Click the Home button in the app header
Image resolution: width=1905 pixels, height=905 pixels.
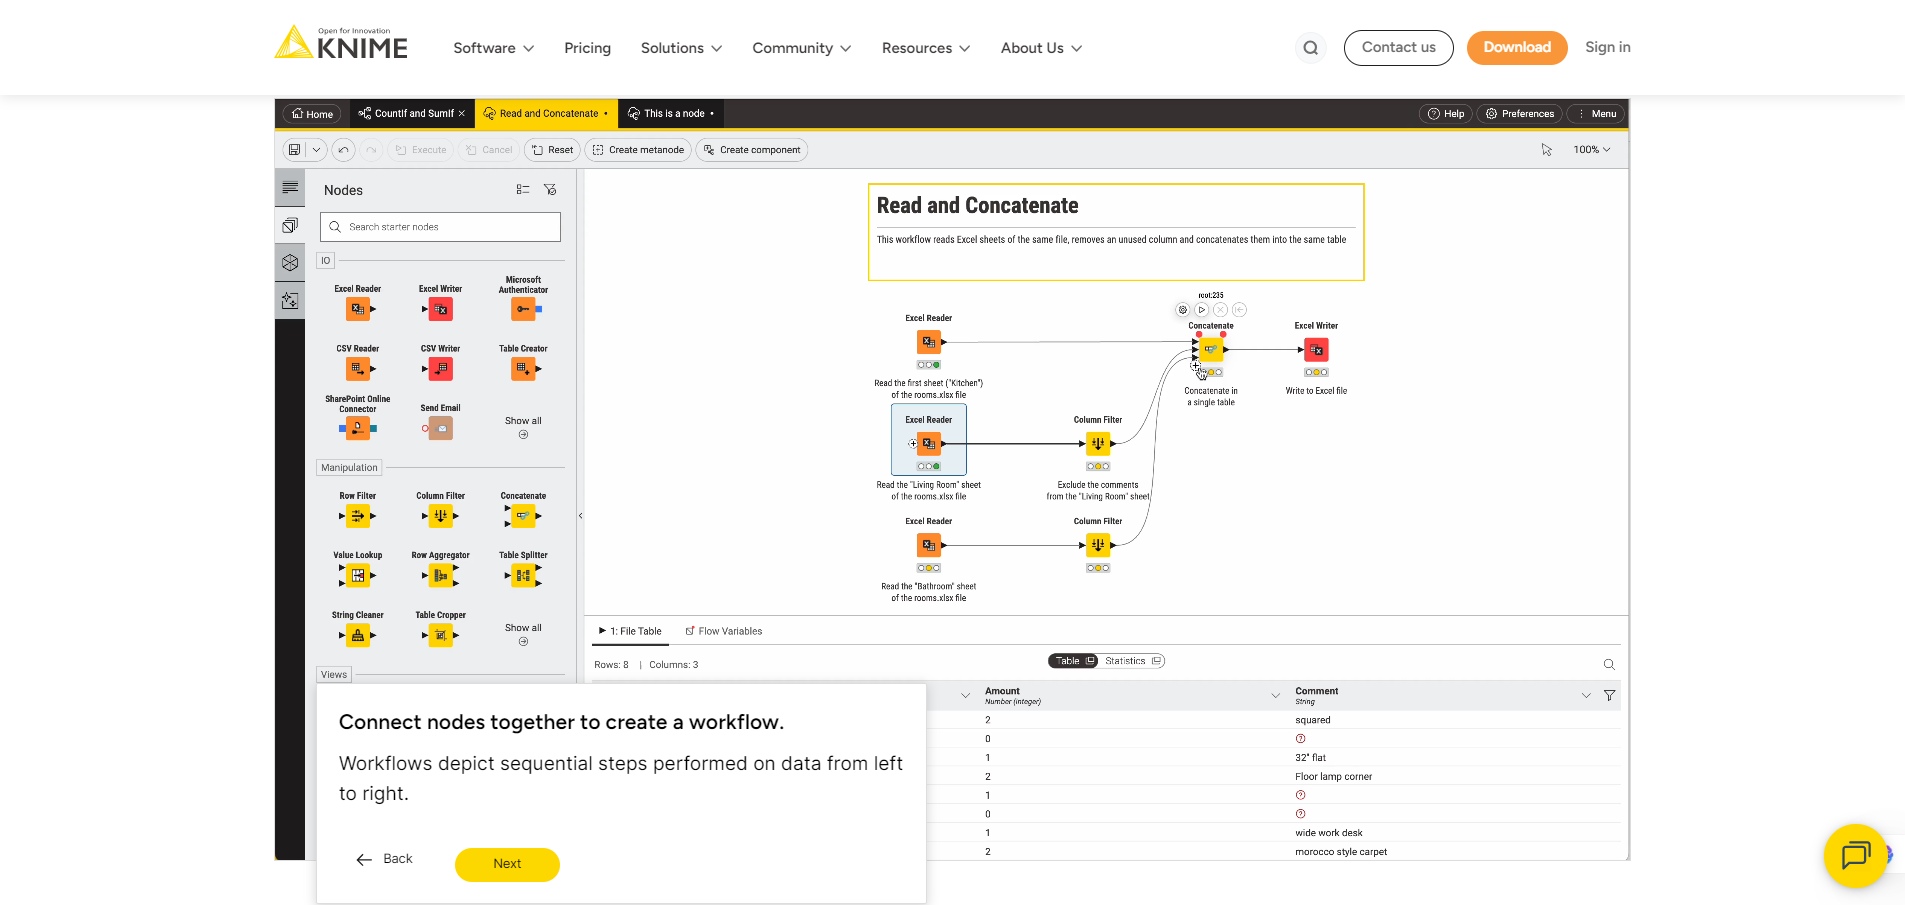(312, 114)
